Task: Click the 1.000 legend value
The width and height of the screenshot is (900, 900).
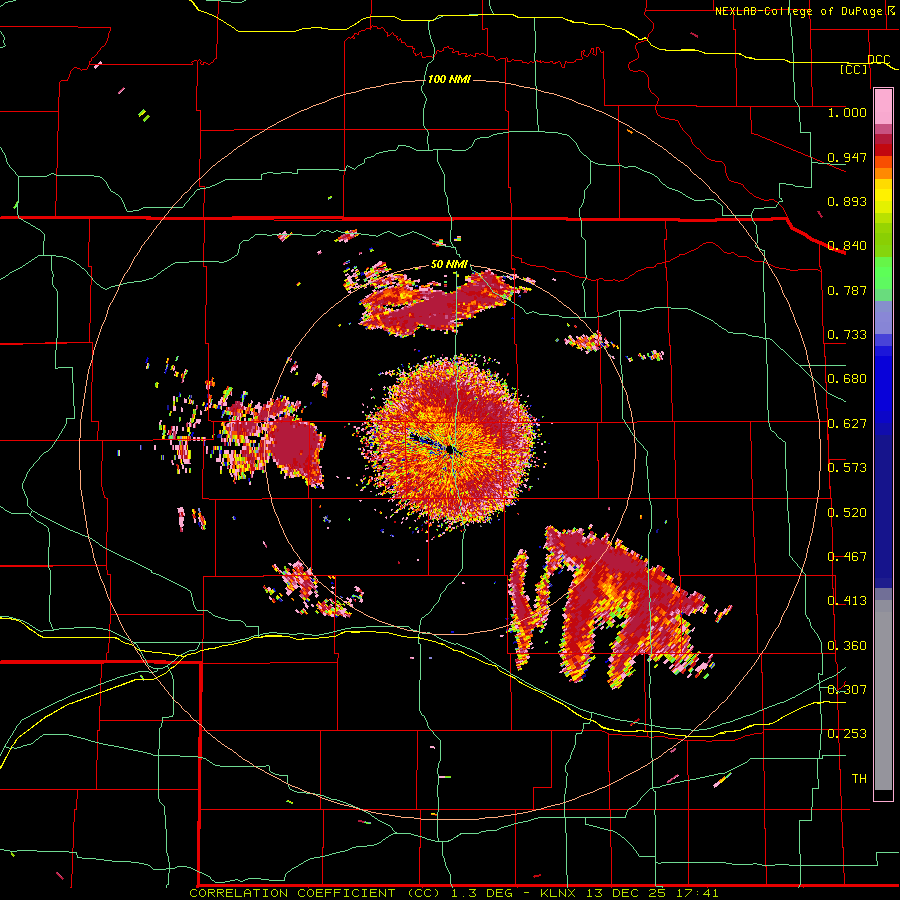Action: [x=847, y=112]
